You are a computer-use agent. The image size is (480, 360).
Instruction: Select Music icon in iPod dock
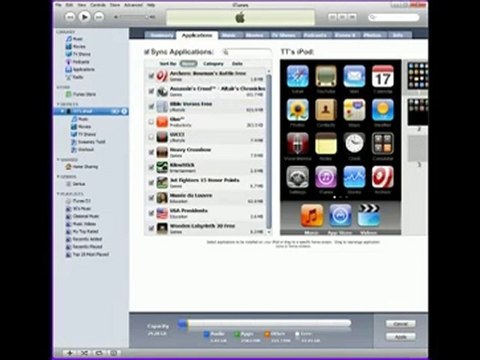312,216
